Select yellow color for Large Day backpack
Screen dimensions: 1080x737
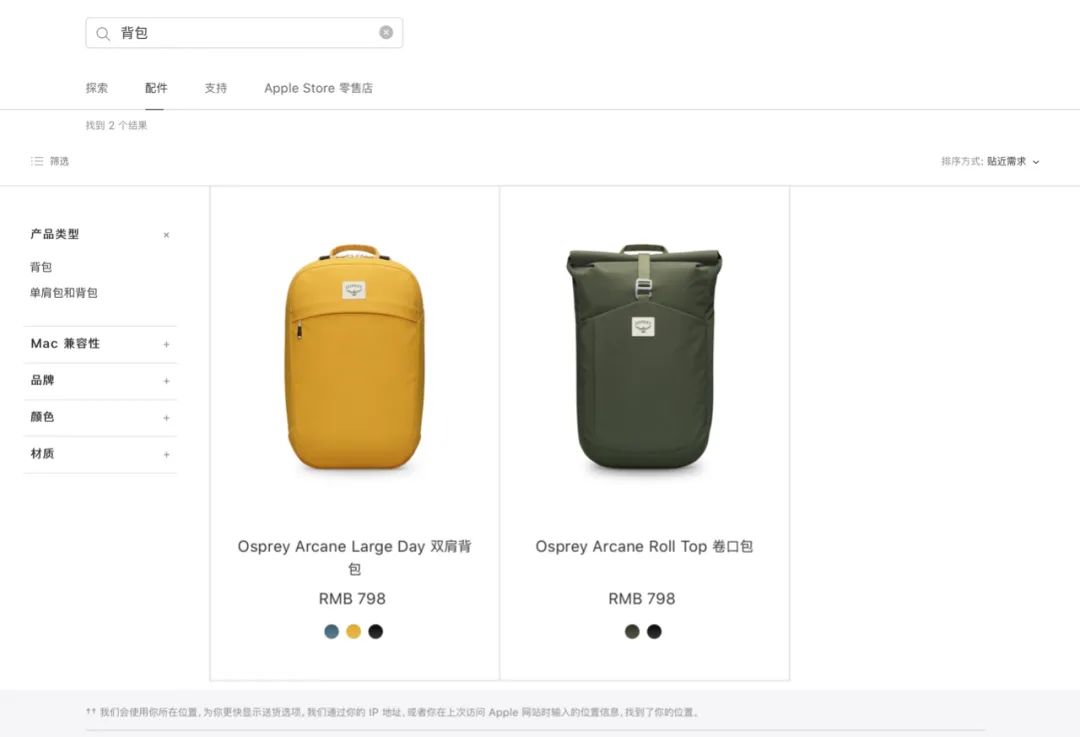tap(353, 632)
